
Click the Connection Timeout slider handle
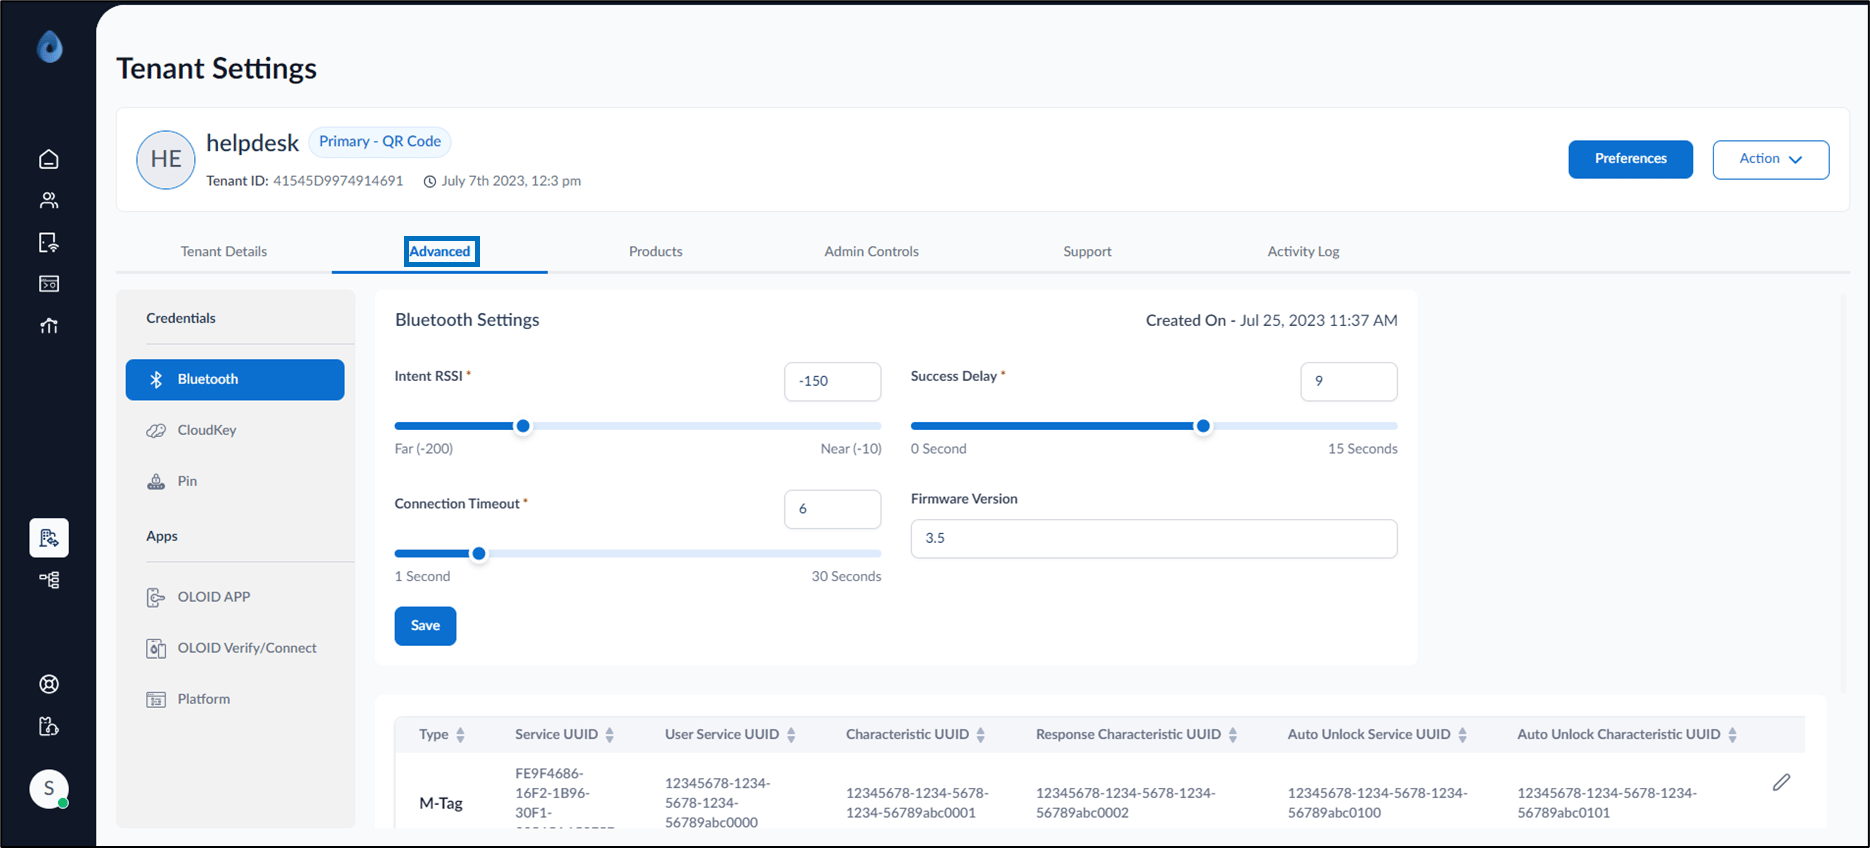point(479,554)
